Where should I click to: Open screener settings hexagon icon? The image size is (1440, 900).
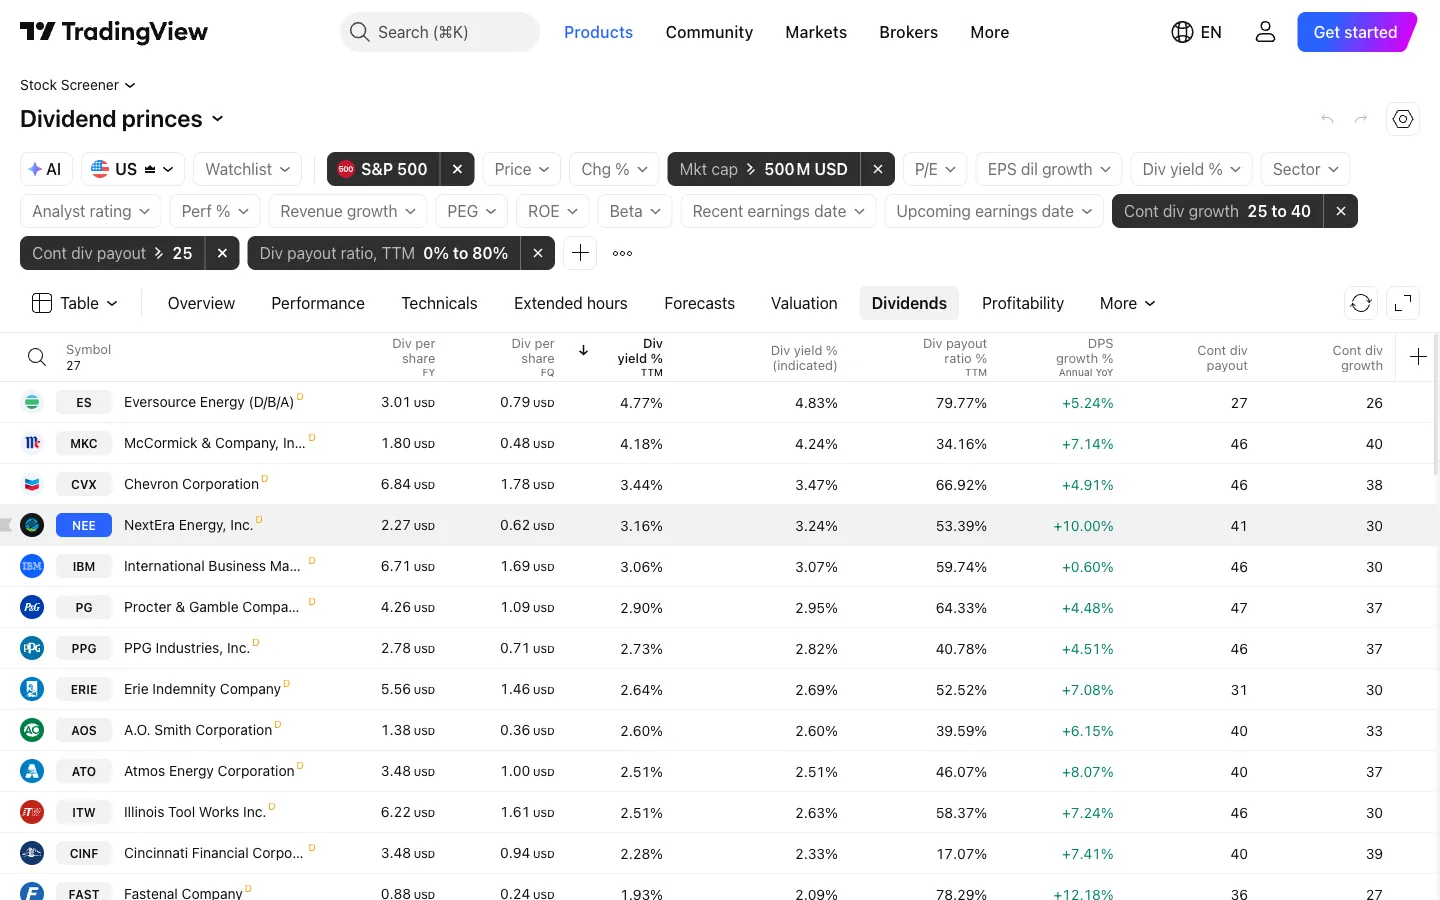[1403, 119]
